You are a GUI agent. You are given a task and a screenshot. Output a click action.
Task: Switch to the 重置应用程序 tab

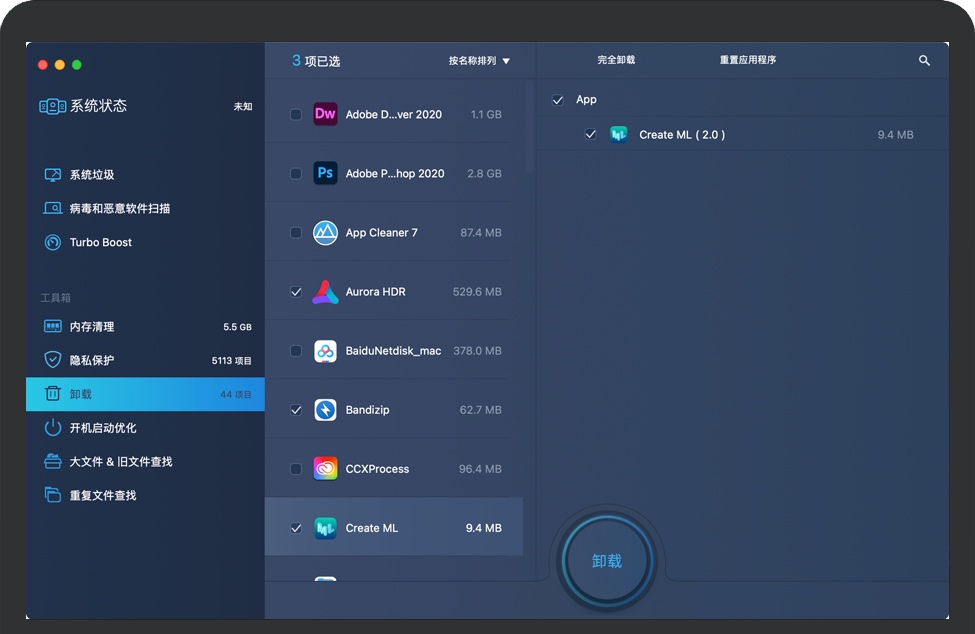click(x=748, y=60)
